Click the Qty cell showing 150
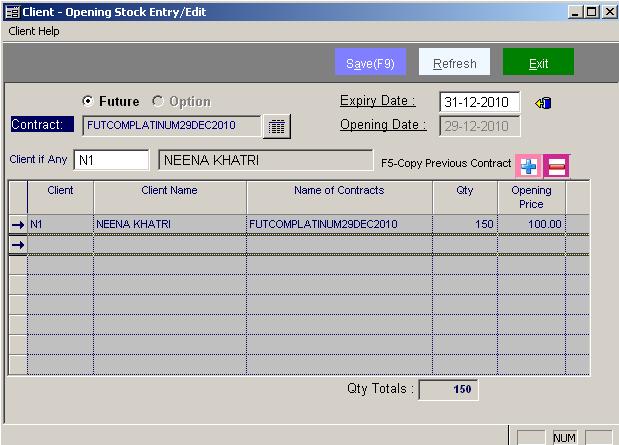The width and height of the screenshot is (619, 445). 464,225
